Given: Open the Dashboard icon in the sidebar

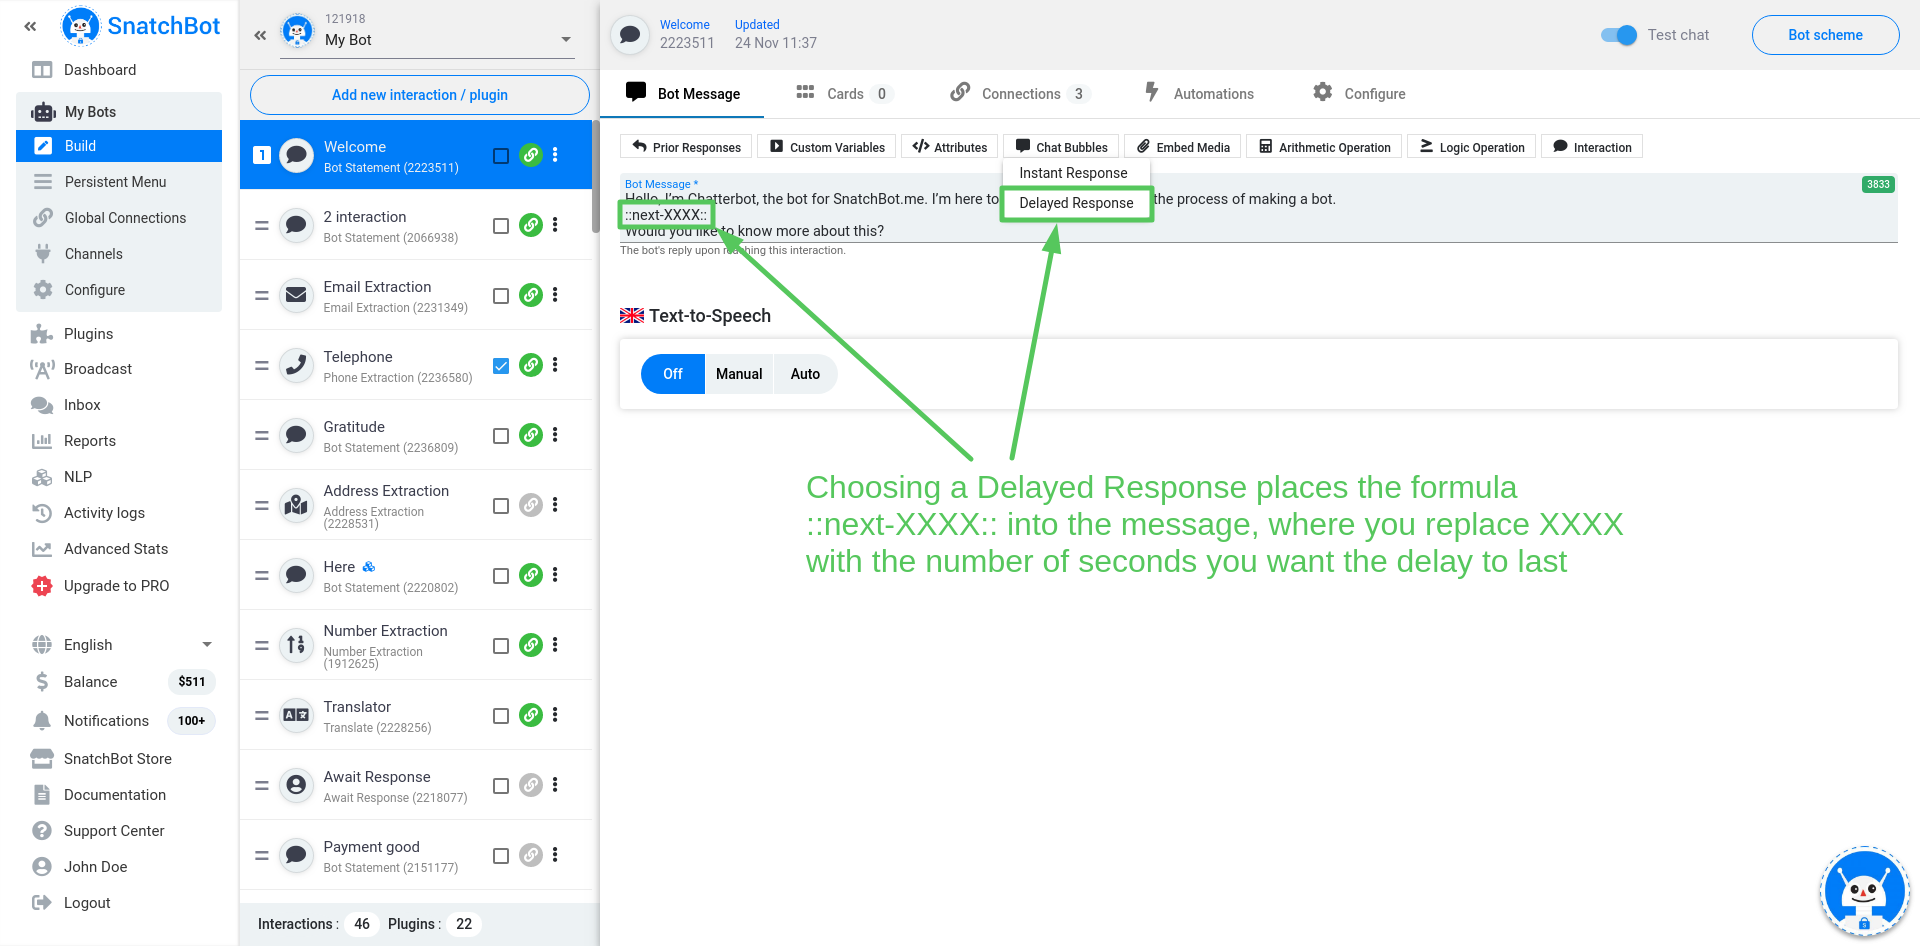Looking at the screenshot, I should pos(42,70).
